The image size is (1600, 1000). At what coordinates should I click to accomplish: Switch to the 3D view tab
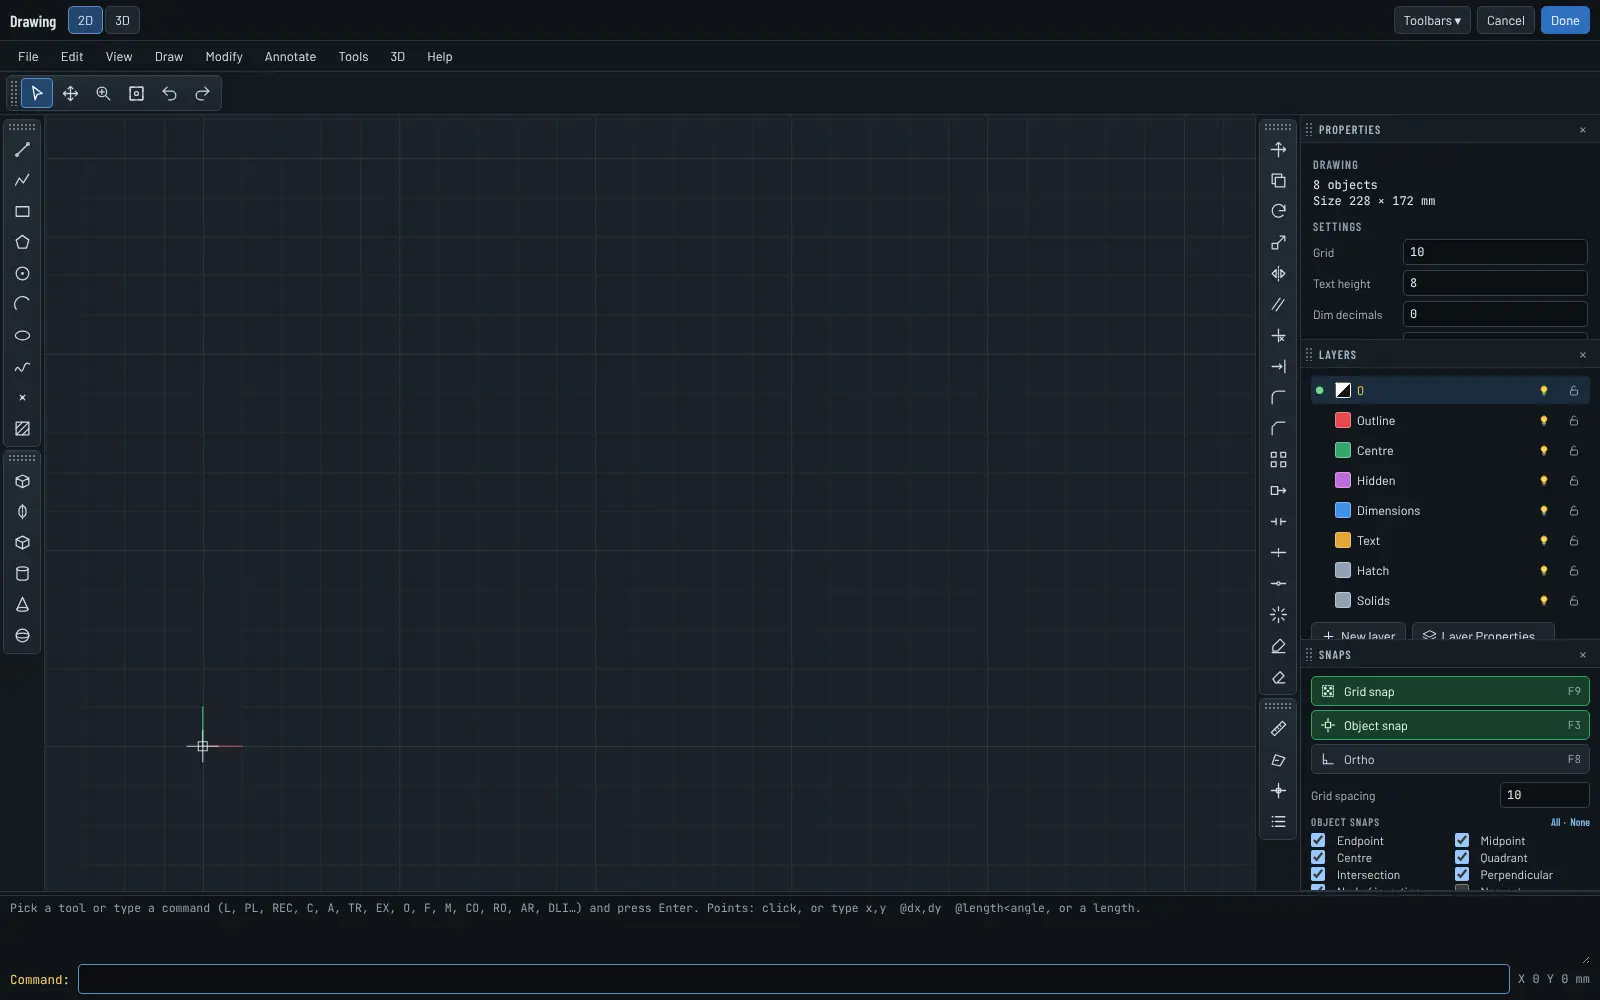[122, 21]
